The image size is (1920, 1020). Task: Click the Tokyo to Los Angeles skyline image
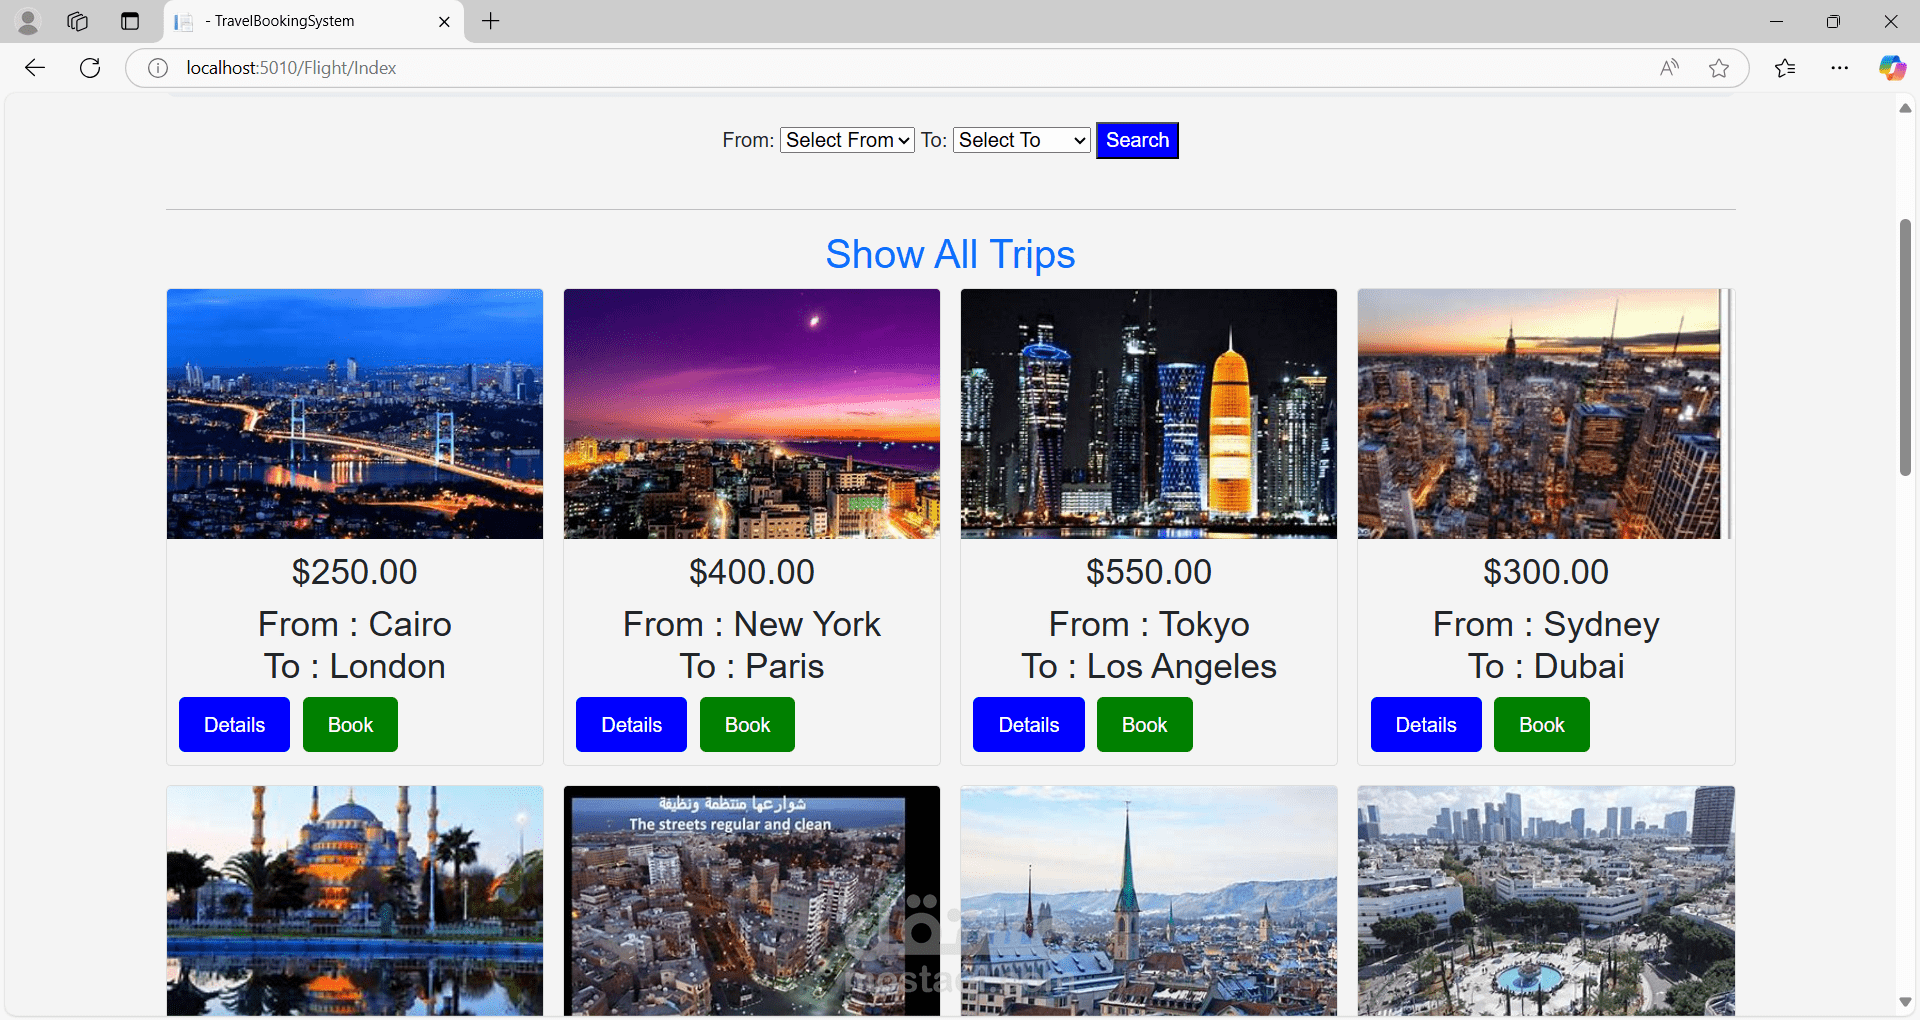tap(1149, 414)
